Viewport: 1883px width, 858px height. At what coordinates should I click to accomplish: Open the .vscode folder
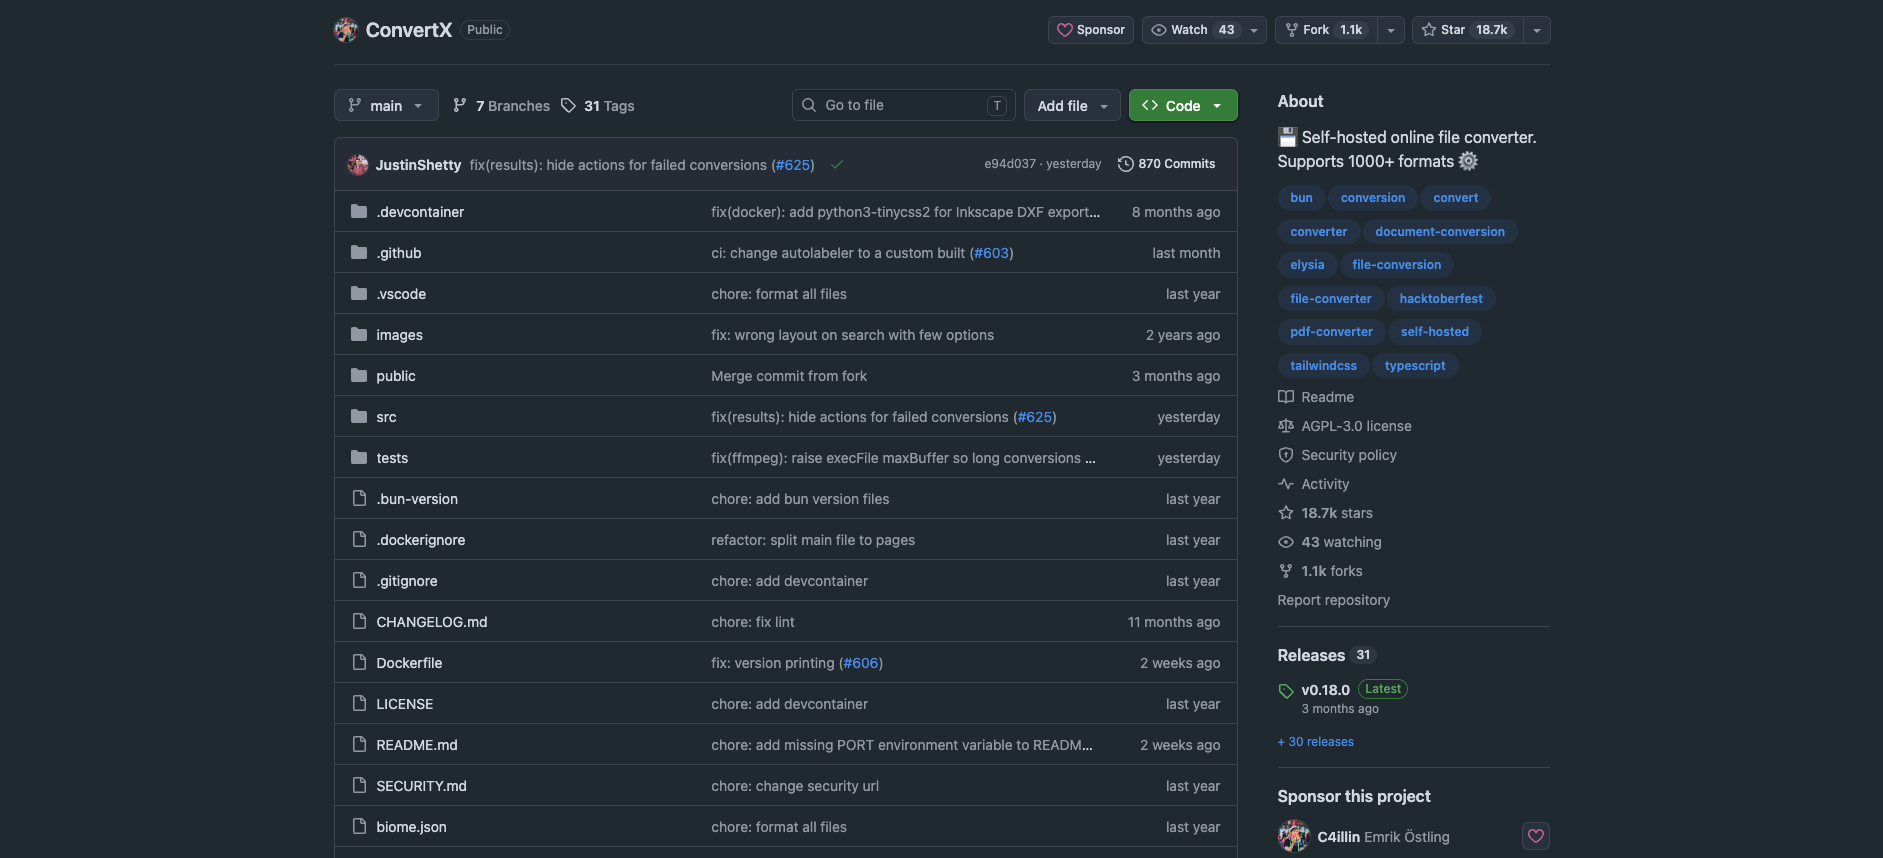point(401,294)
